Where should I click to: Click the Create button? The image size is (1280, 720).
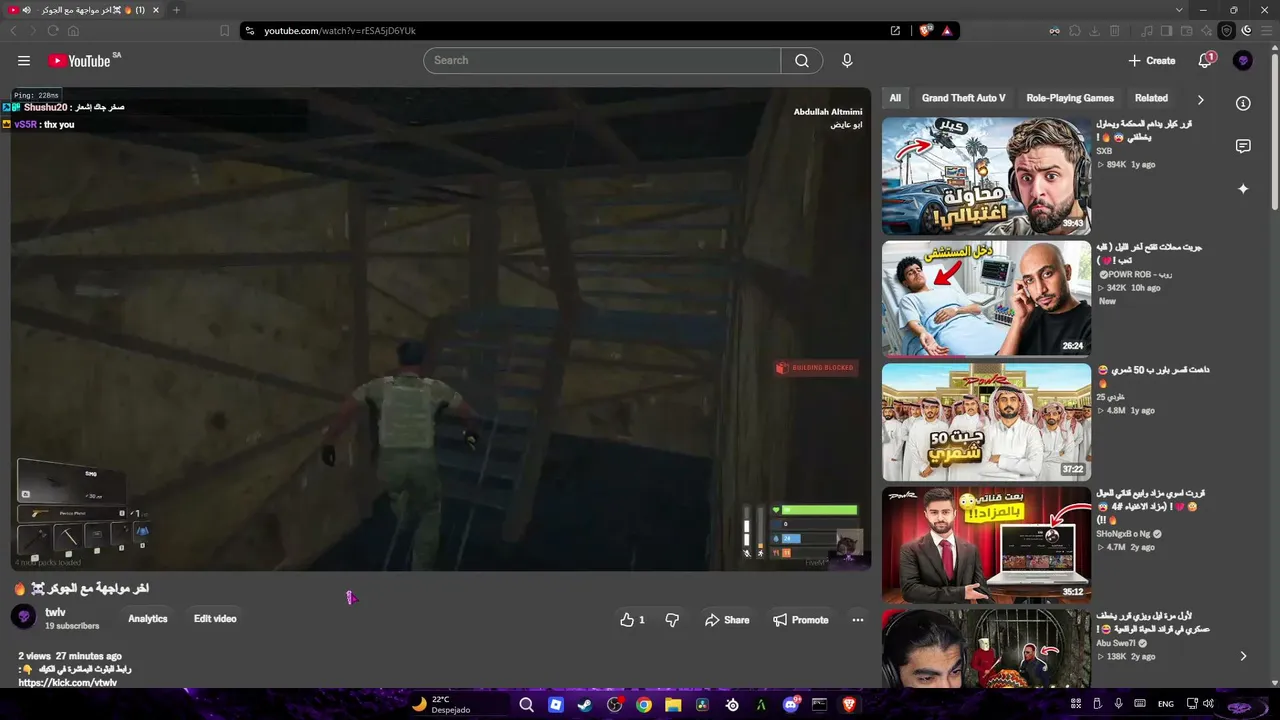(x=1152, y=61)
